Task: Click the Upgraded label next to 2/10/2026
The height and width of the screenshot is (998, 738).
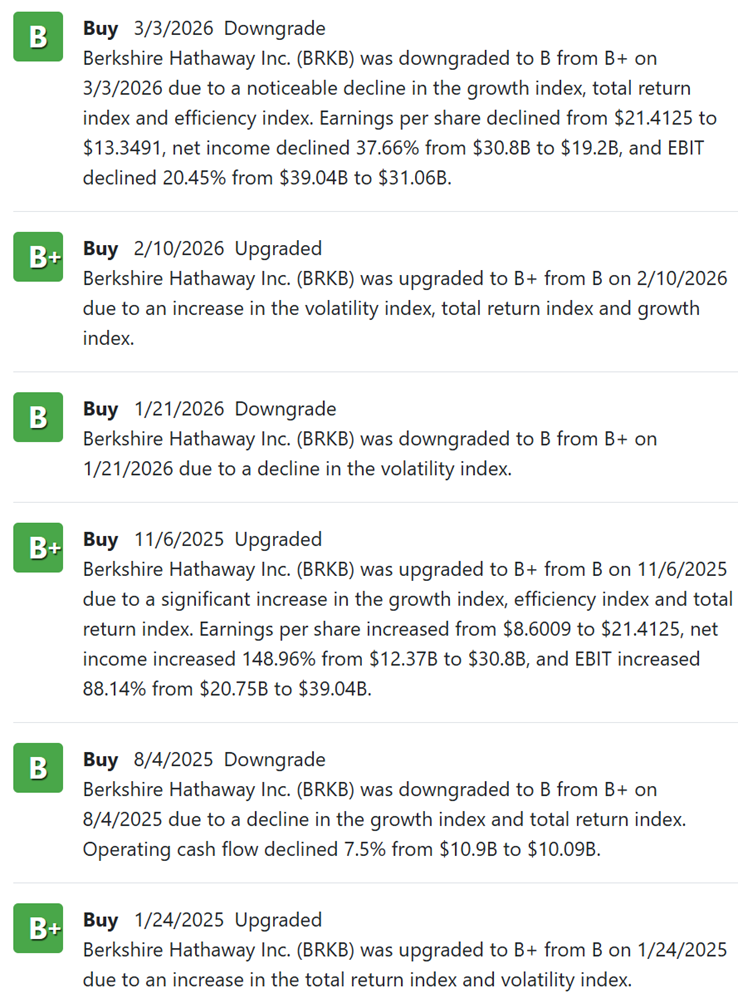Action: point(278,248)
